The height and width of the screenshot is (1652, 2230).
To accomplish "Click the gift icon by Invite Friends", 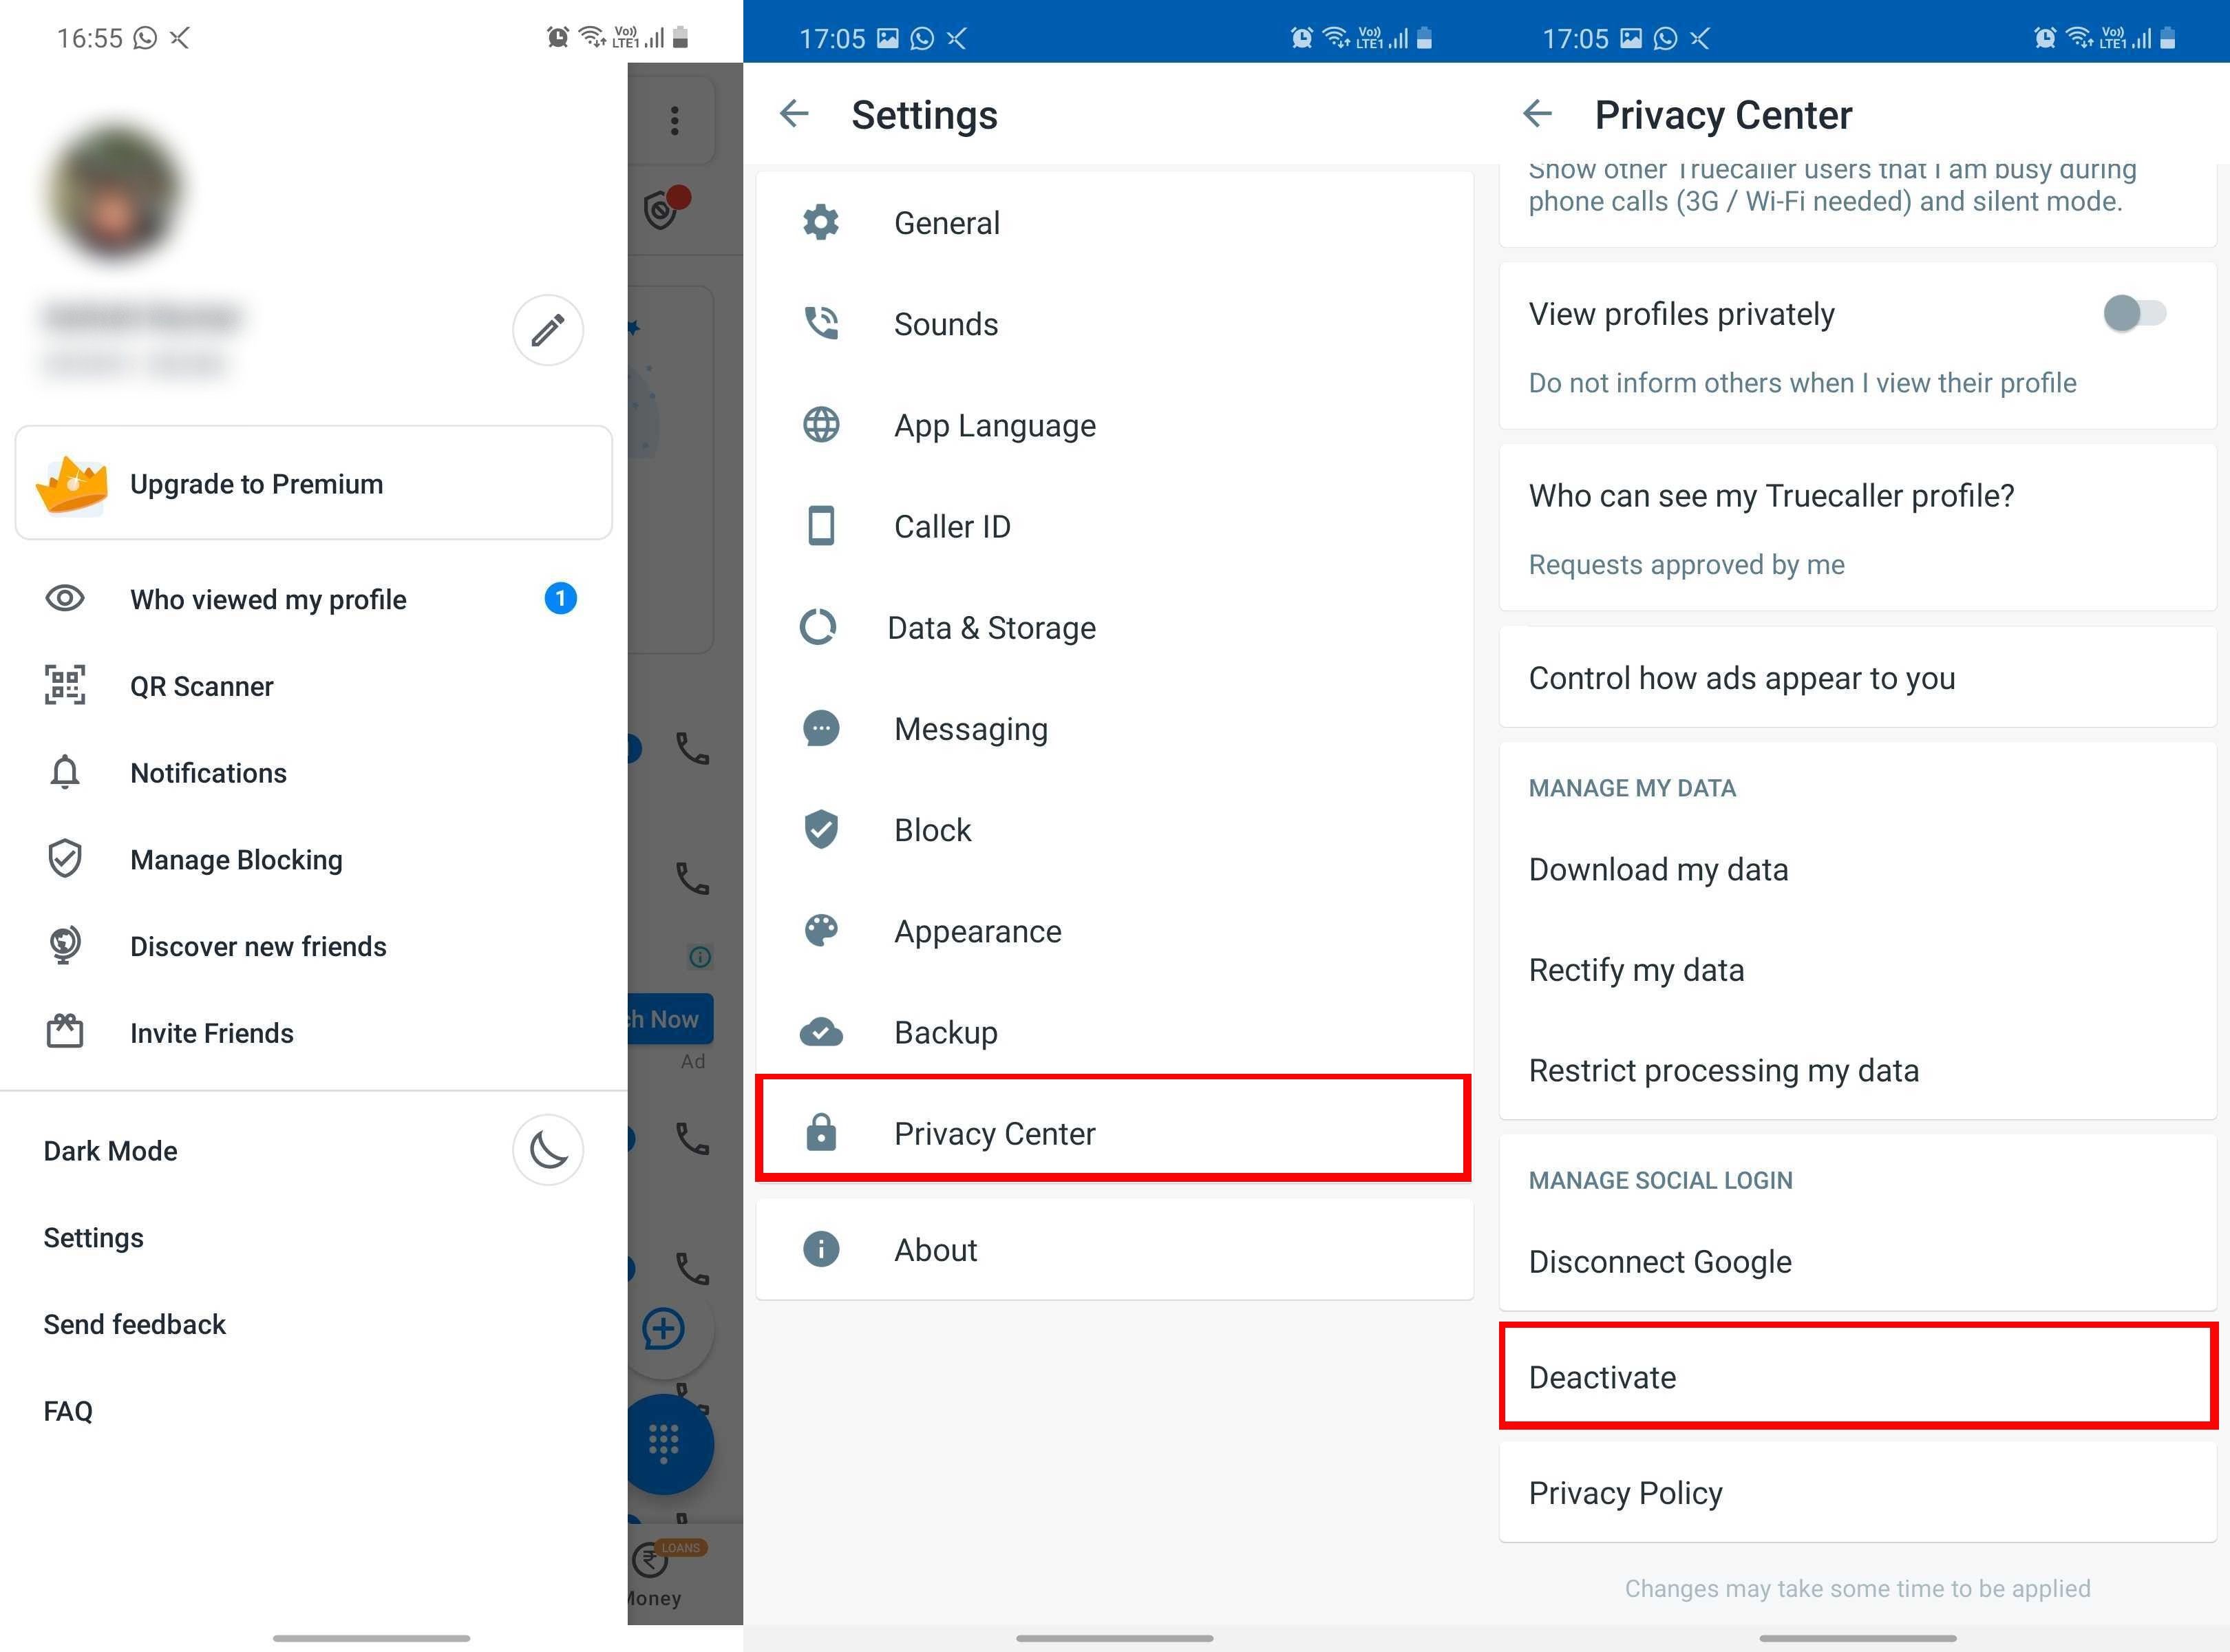I will click(x=65, y=1031).
